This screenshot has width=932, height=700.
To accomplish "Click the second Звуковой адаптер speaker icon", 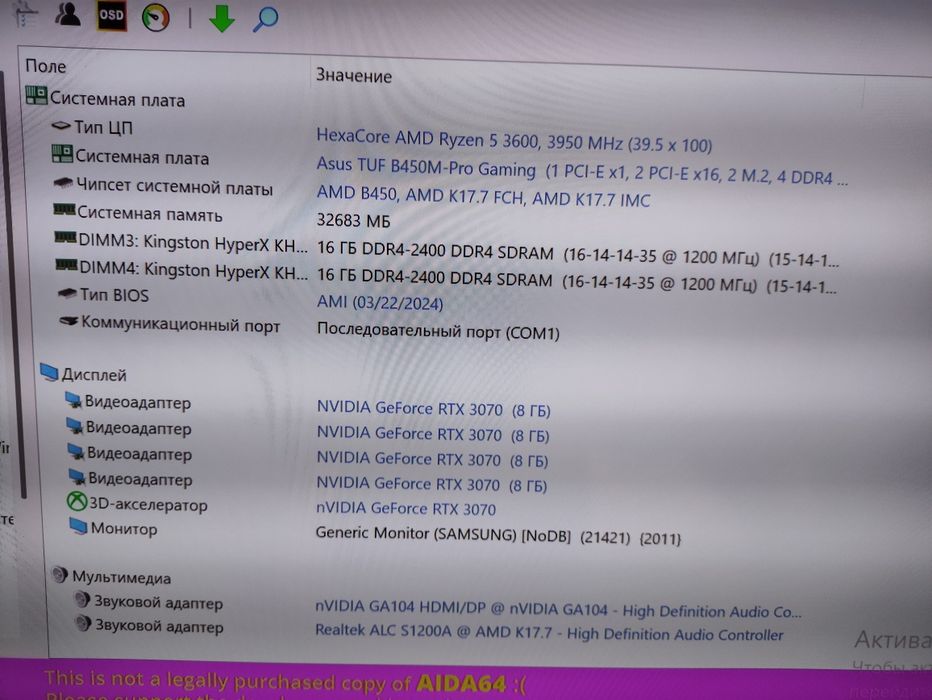I will point(84,623).
